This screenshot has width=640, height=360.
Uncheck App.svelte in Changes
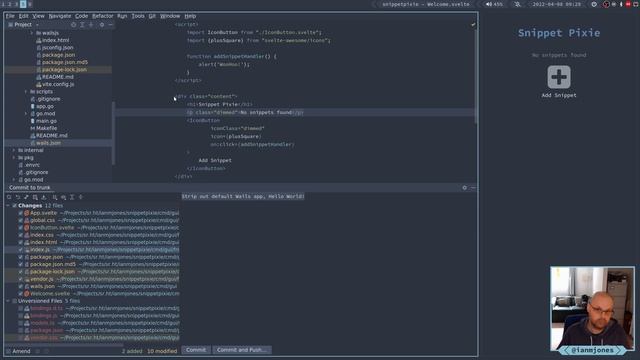click(20, 213)
